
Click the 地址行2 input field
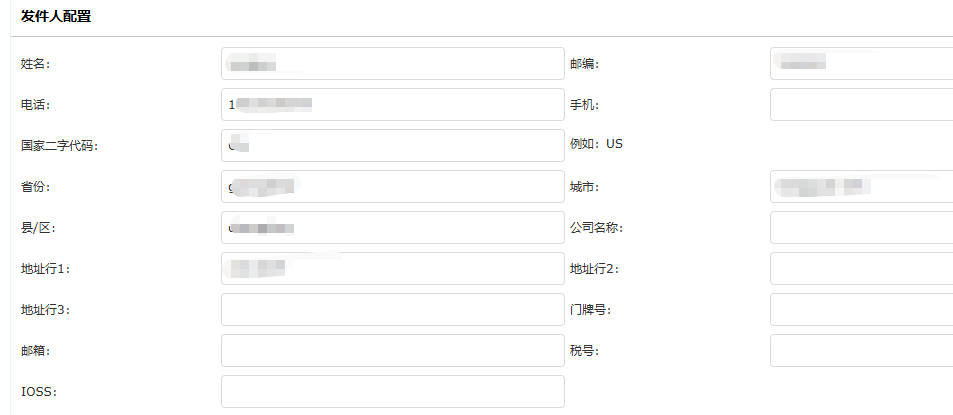click(860, 269)
